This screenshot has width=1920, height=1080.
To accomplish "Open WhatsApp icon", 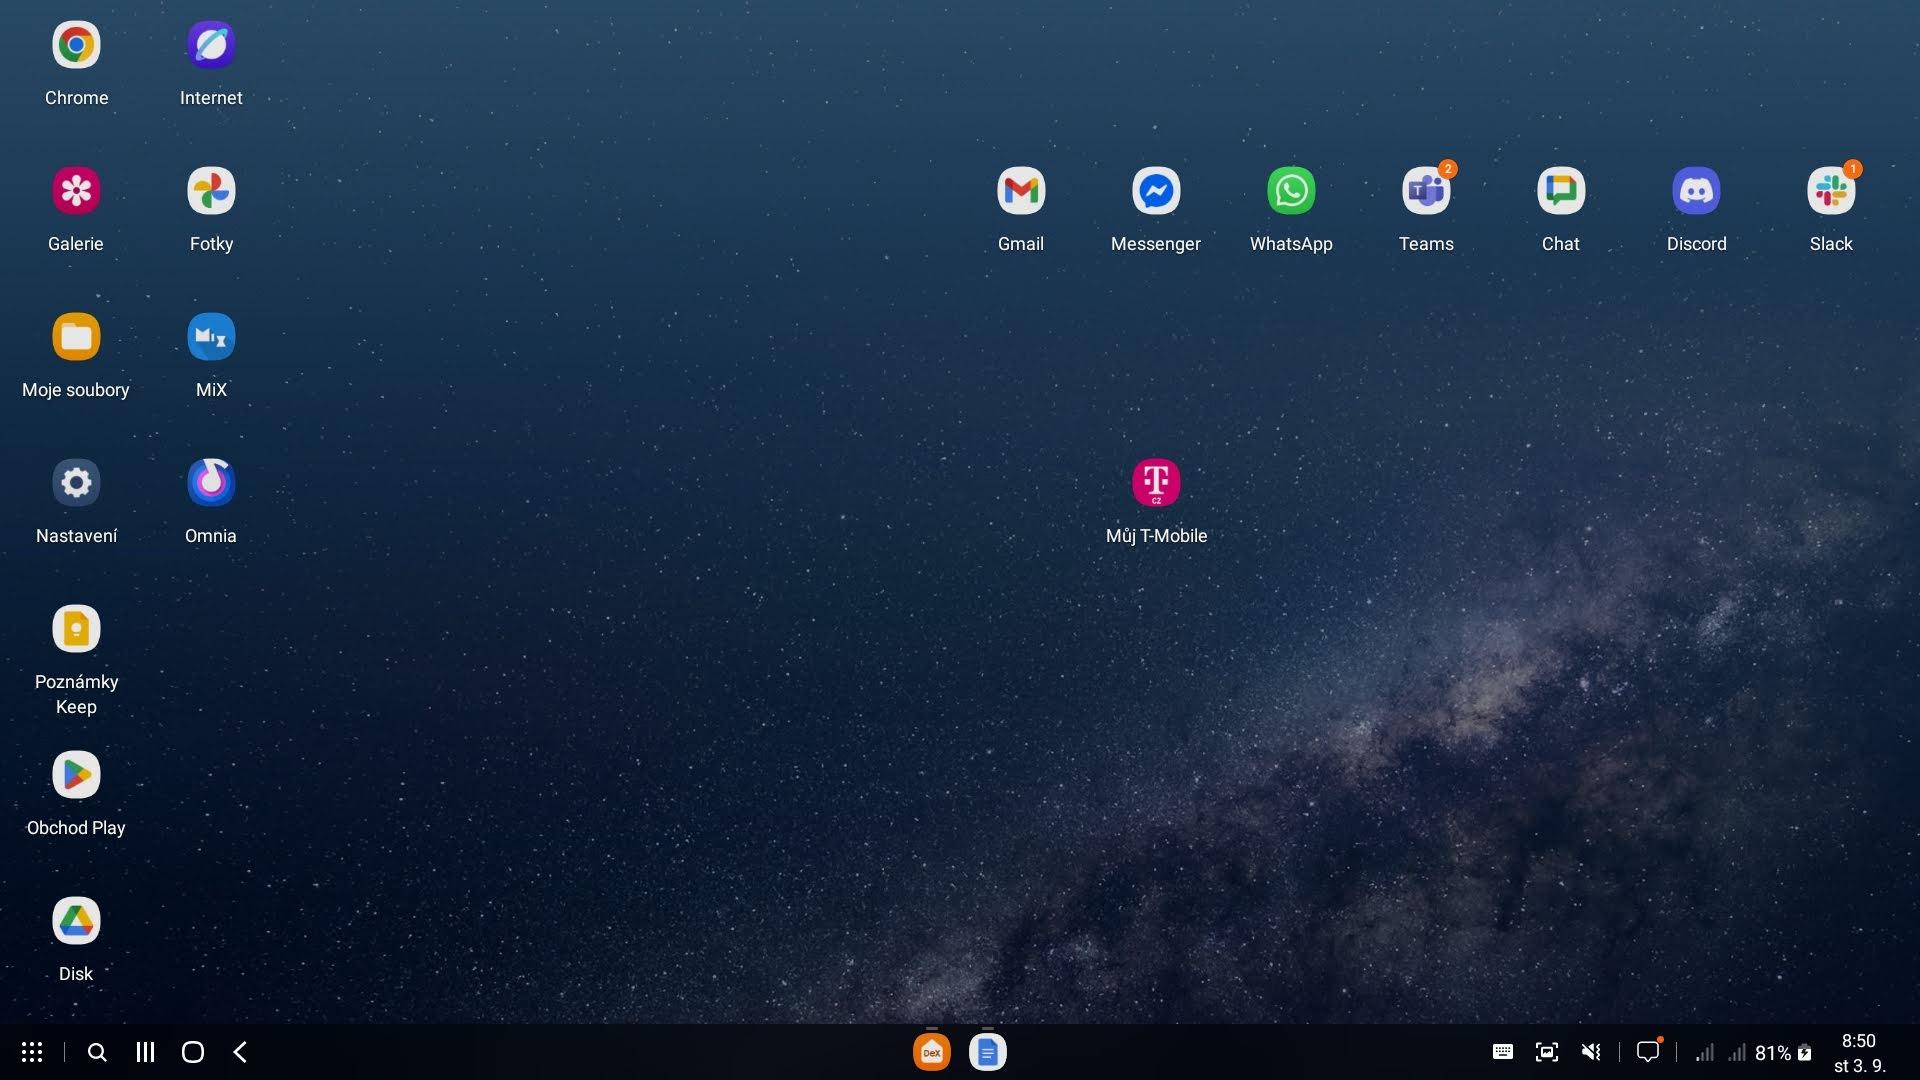I will point(1291,191).
